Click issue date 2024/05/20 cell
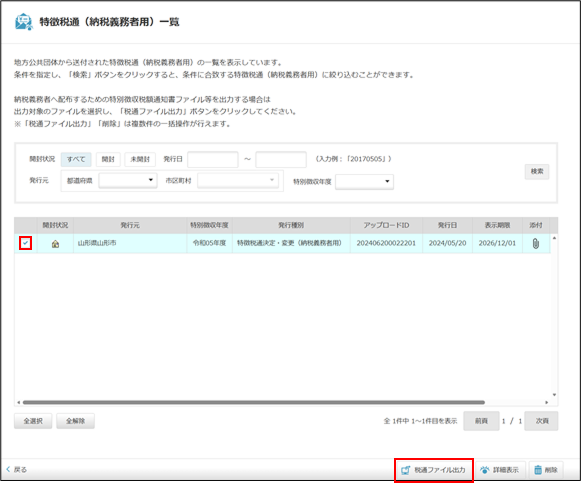 [x=447, y=243]
